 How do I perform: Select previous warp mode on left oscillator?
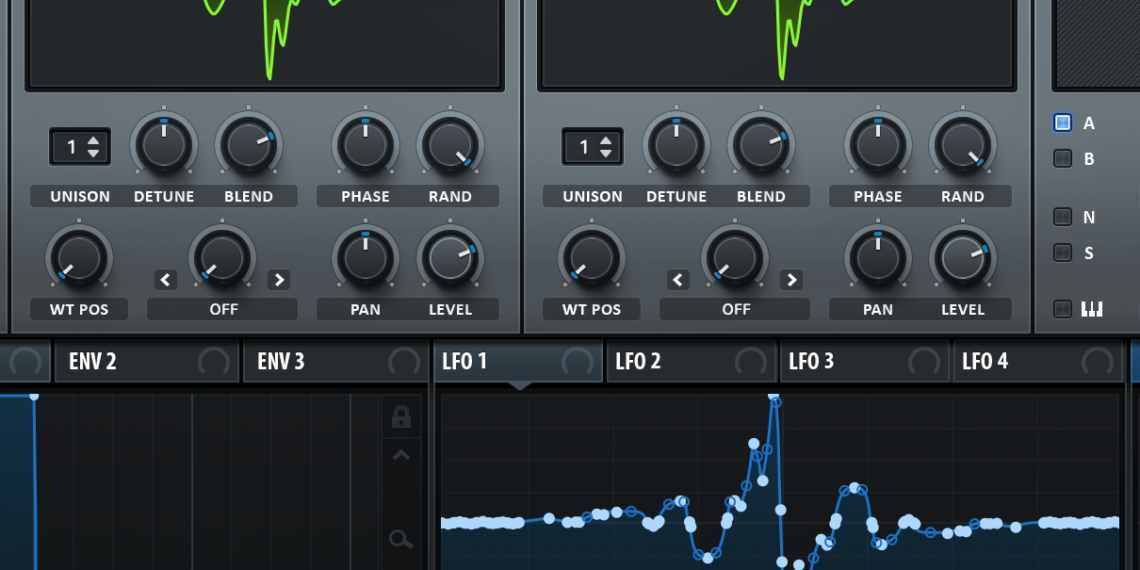(x=166, y=280)
